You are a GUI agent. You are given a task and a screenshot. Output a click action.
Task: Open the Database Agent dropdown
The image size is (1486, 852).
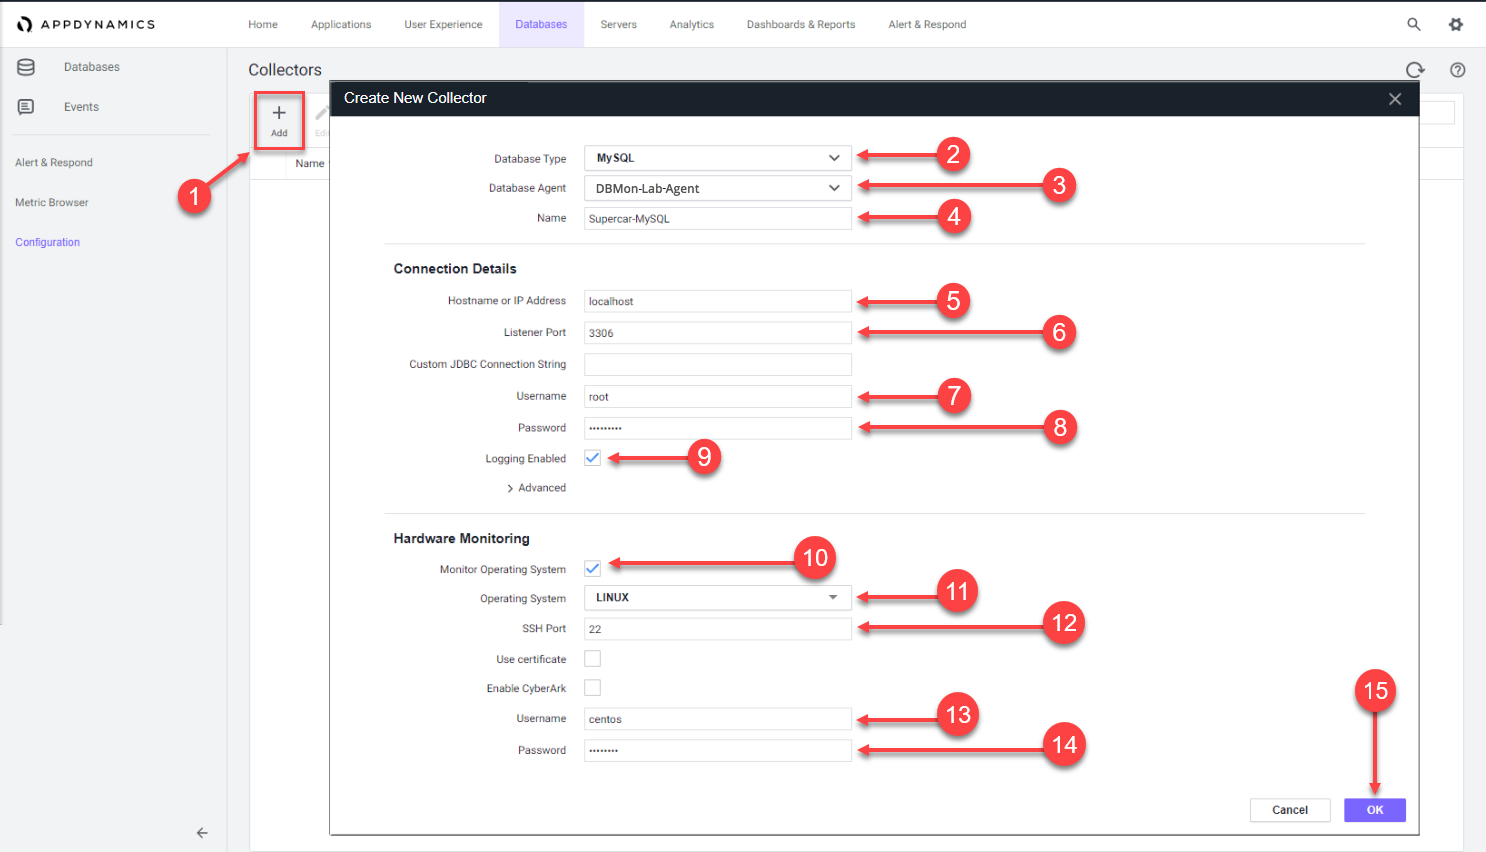[718, 188]
